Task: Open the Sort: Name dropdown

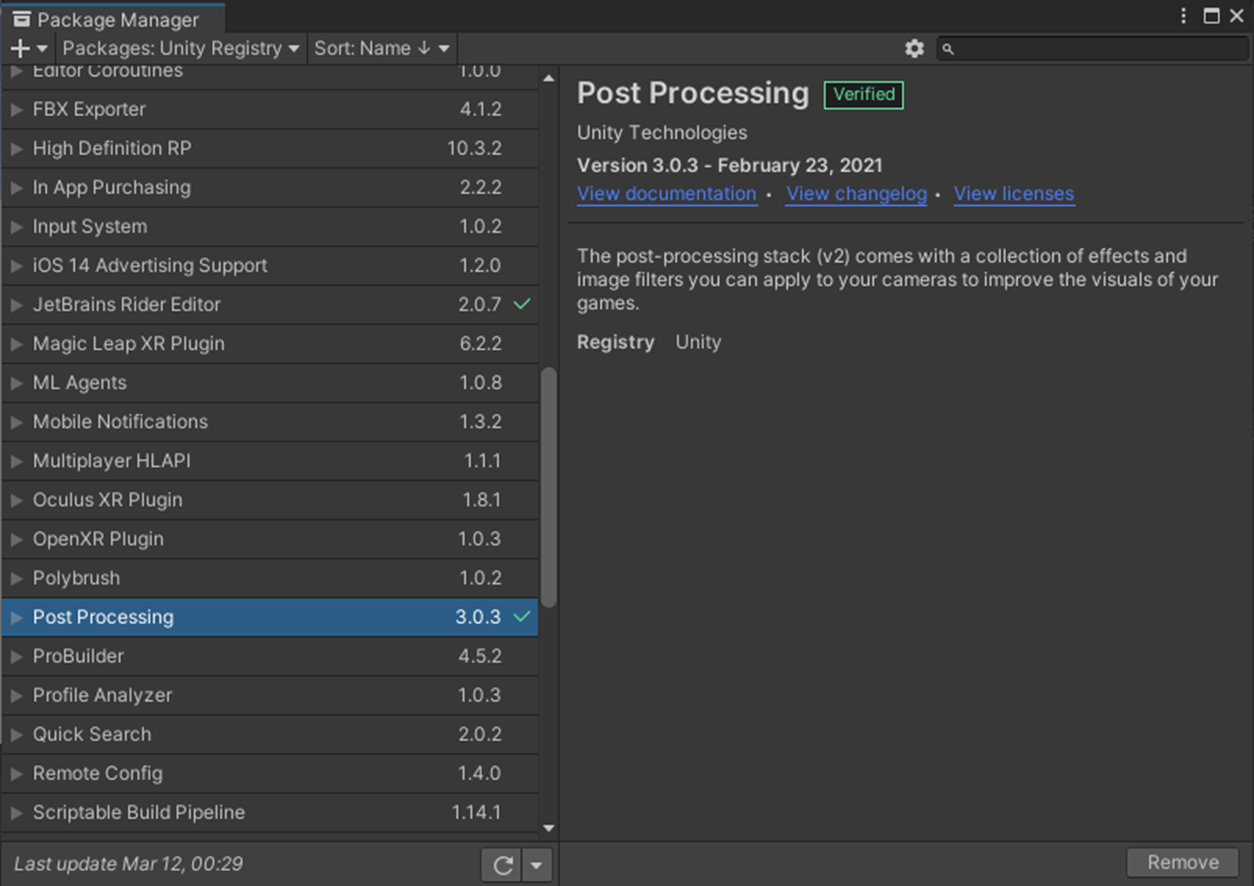Action: (382, 48)
